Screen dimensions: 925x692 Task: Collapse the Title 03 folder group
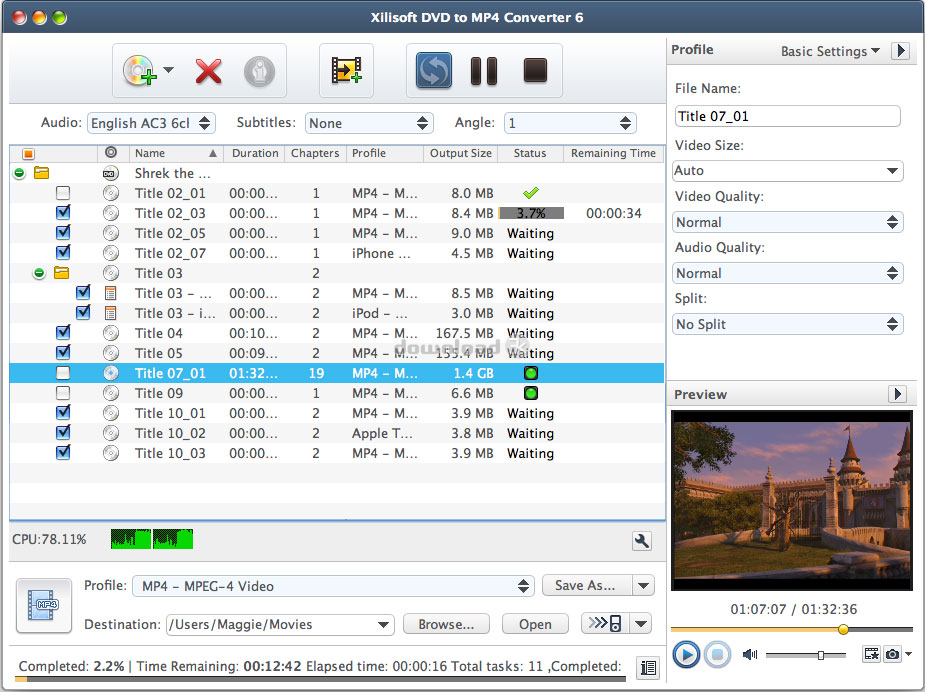(39, 273)
